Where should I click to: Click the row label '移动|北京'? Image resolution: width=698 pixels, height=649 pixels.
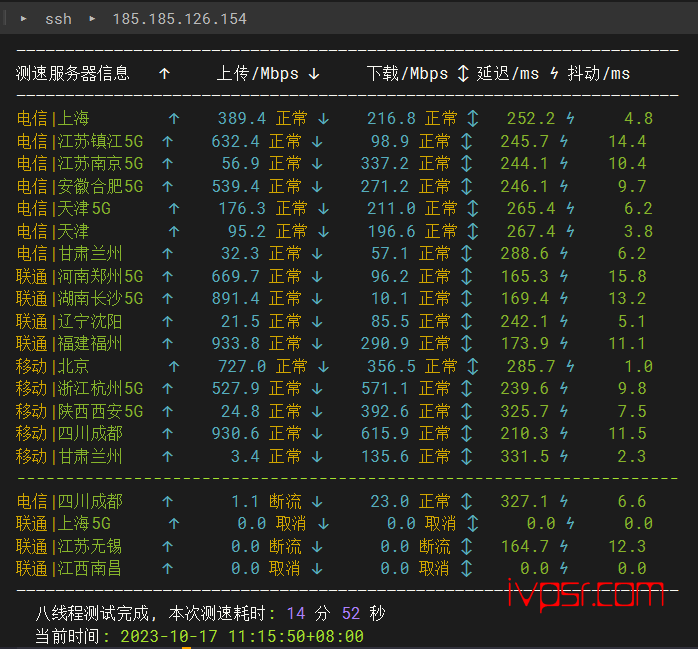(53, 366)
